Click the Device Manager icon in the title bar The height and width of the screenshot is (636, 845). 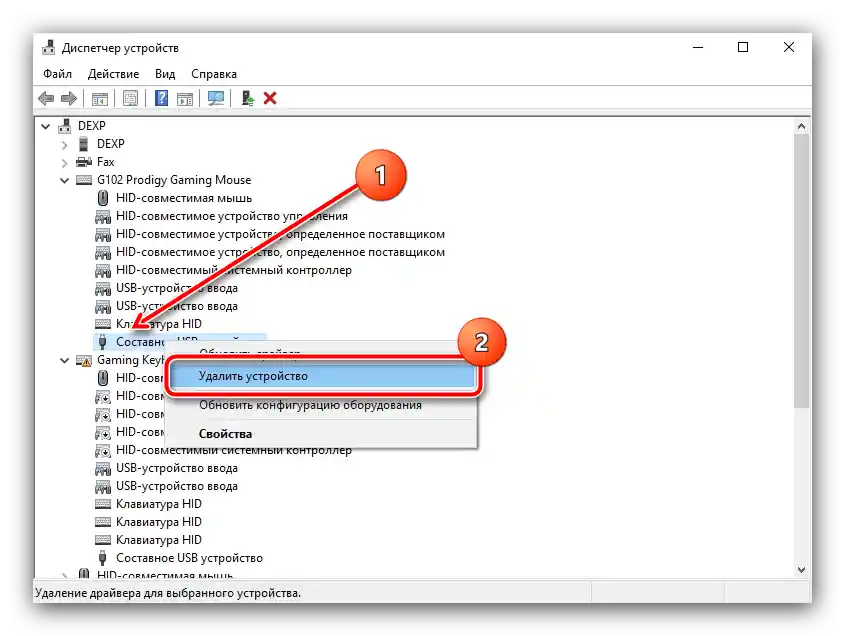[49, 47]
